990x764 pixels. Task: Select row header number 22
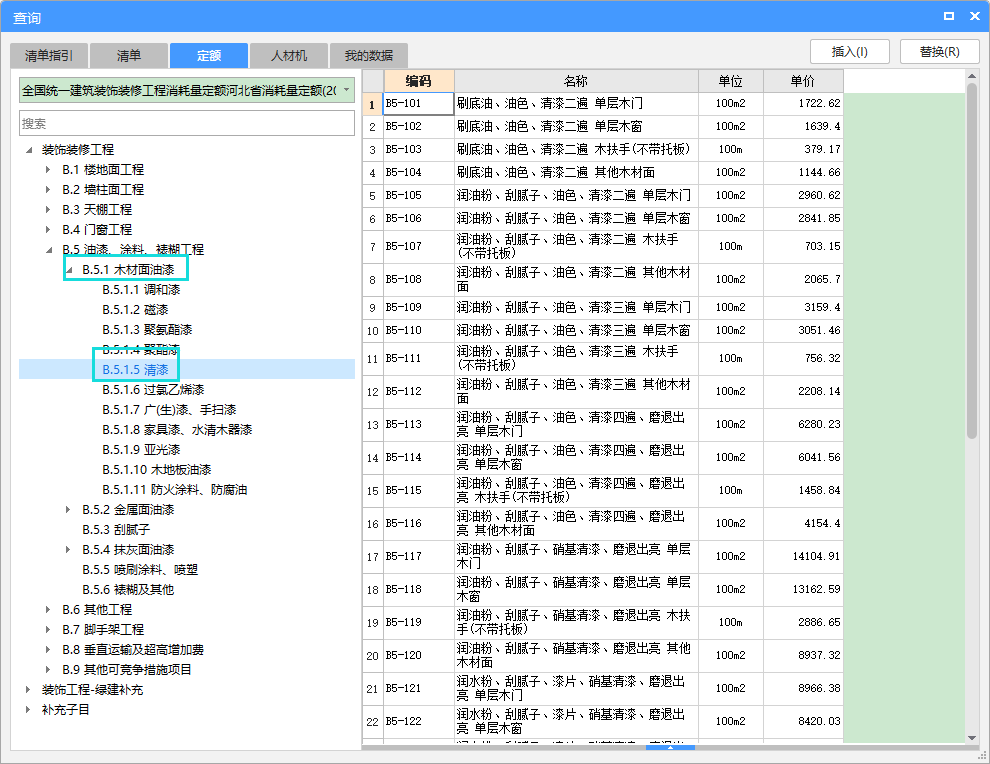click(x=373, y=722)
